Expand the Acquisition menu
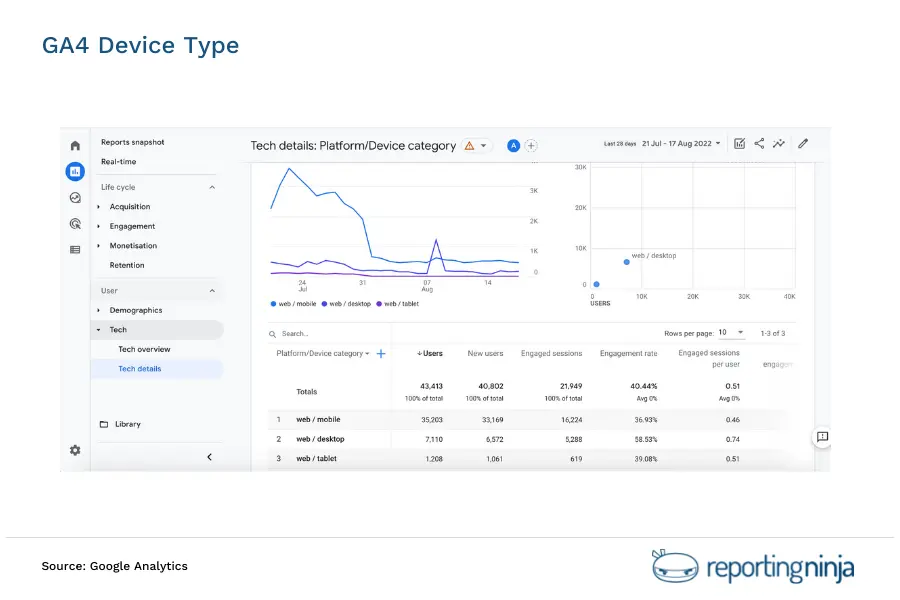Image resolution: width=900 pixels, height=600 pixels. pos(99,207)
